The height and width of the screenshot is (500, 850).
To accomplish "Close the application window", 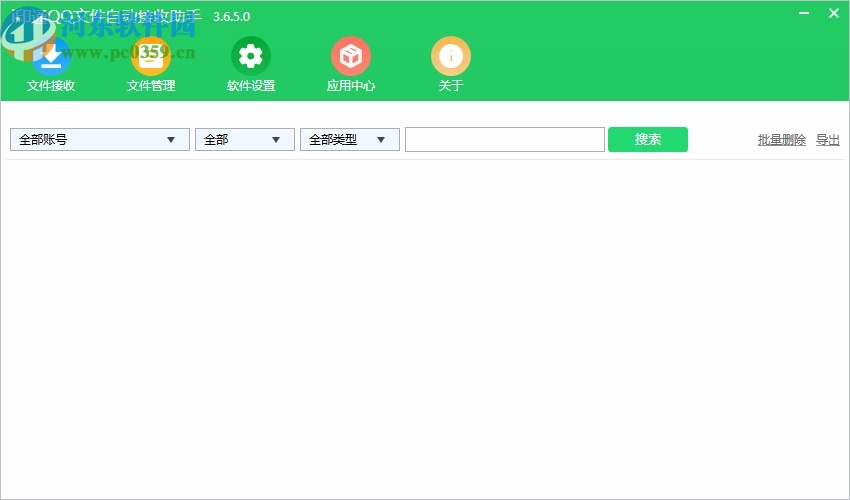I will 834,13.
